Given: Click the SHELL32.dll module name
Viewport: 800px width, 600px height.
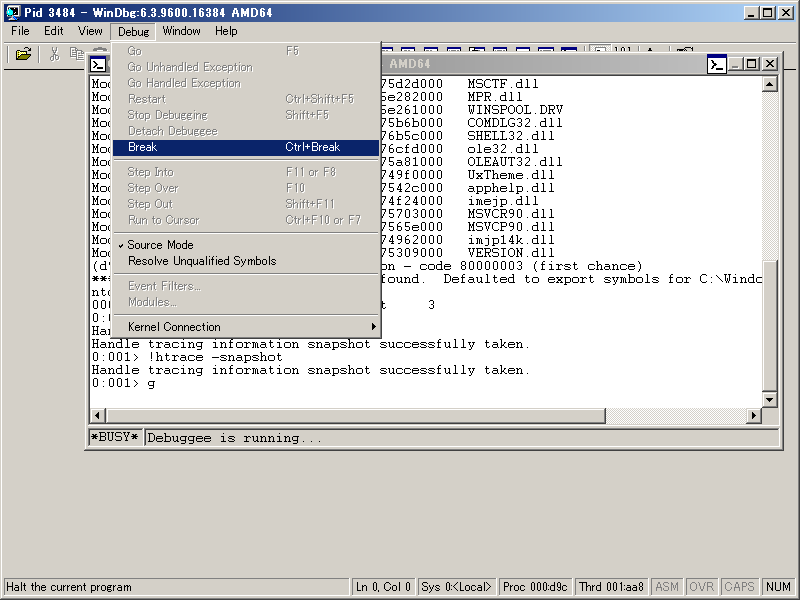Looking at the screenshot, I should click(x=511, y=136).
